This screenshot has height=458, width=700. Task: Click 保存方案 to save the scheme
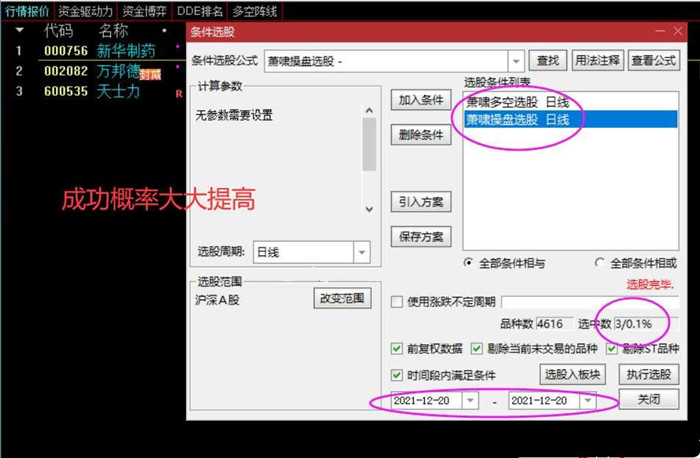(x=421, y=237)
